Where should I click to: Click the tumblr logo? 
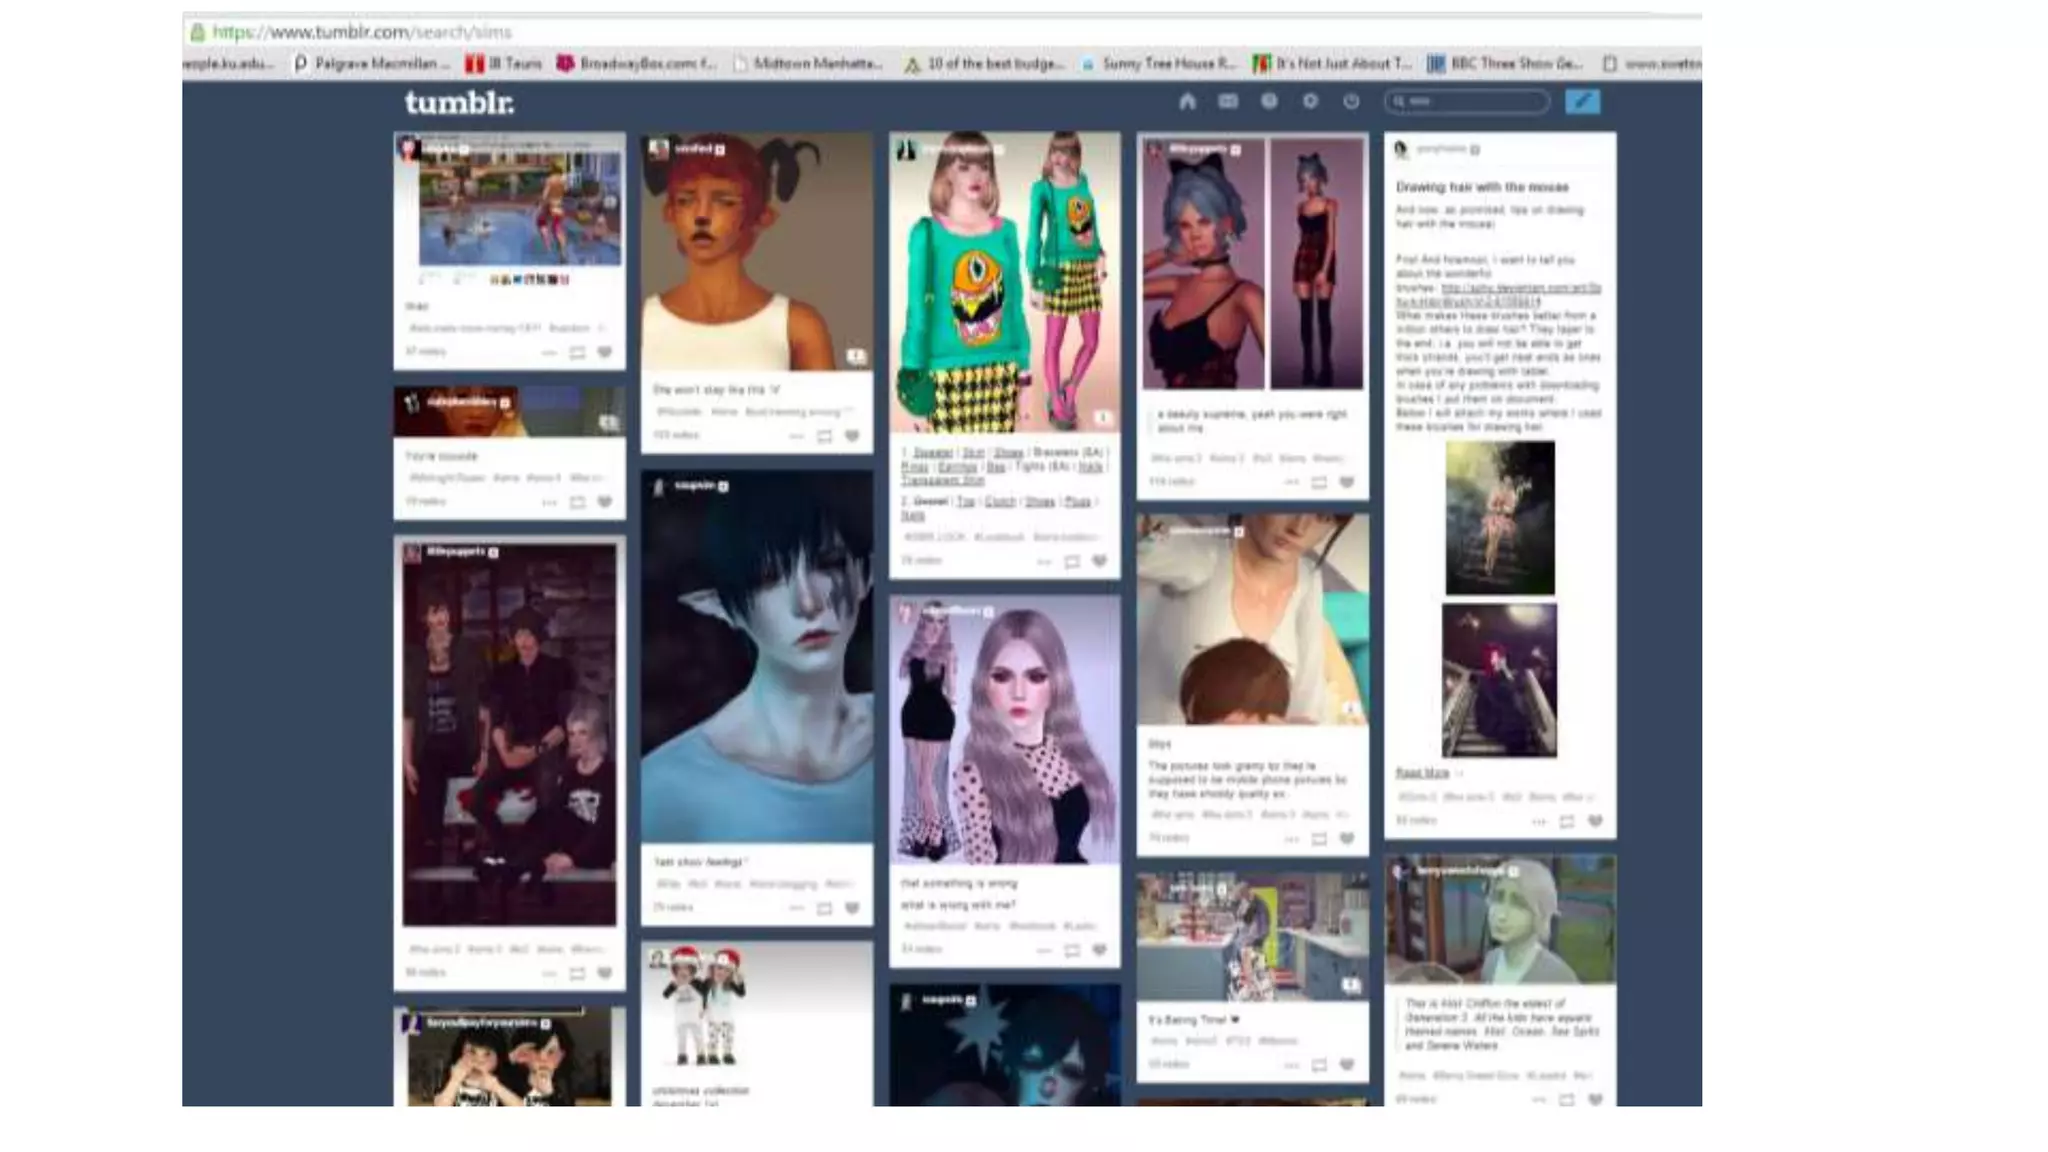459,102
